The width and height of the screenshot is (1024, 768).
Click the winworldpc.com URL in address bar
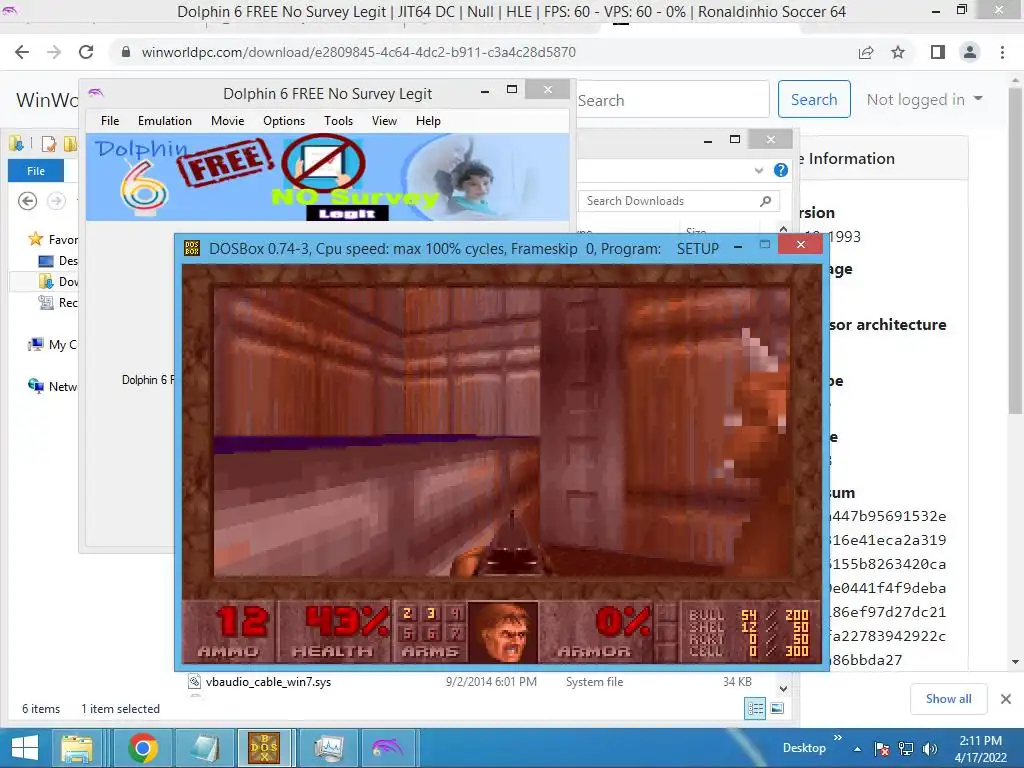pos(359,52)
